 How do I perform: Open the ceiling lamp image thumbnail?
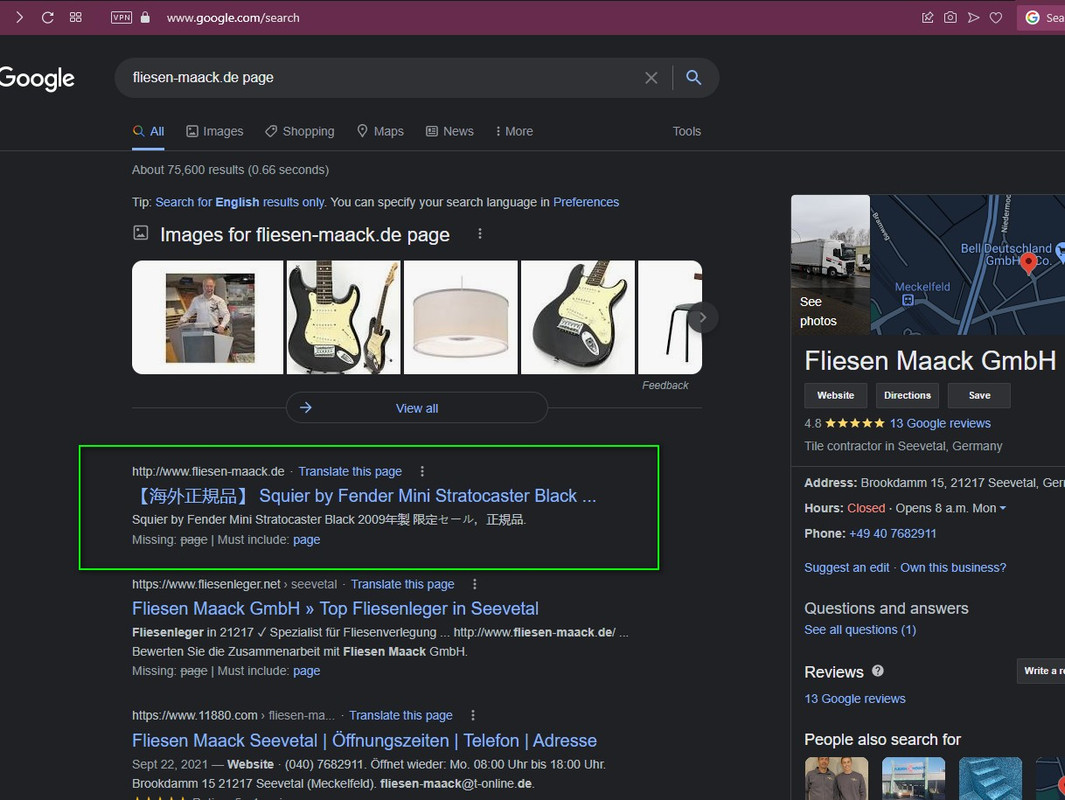(461, 317)
